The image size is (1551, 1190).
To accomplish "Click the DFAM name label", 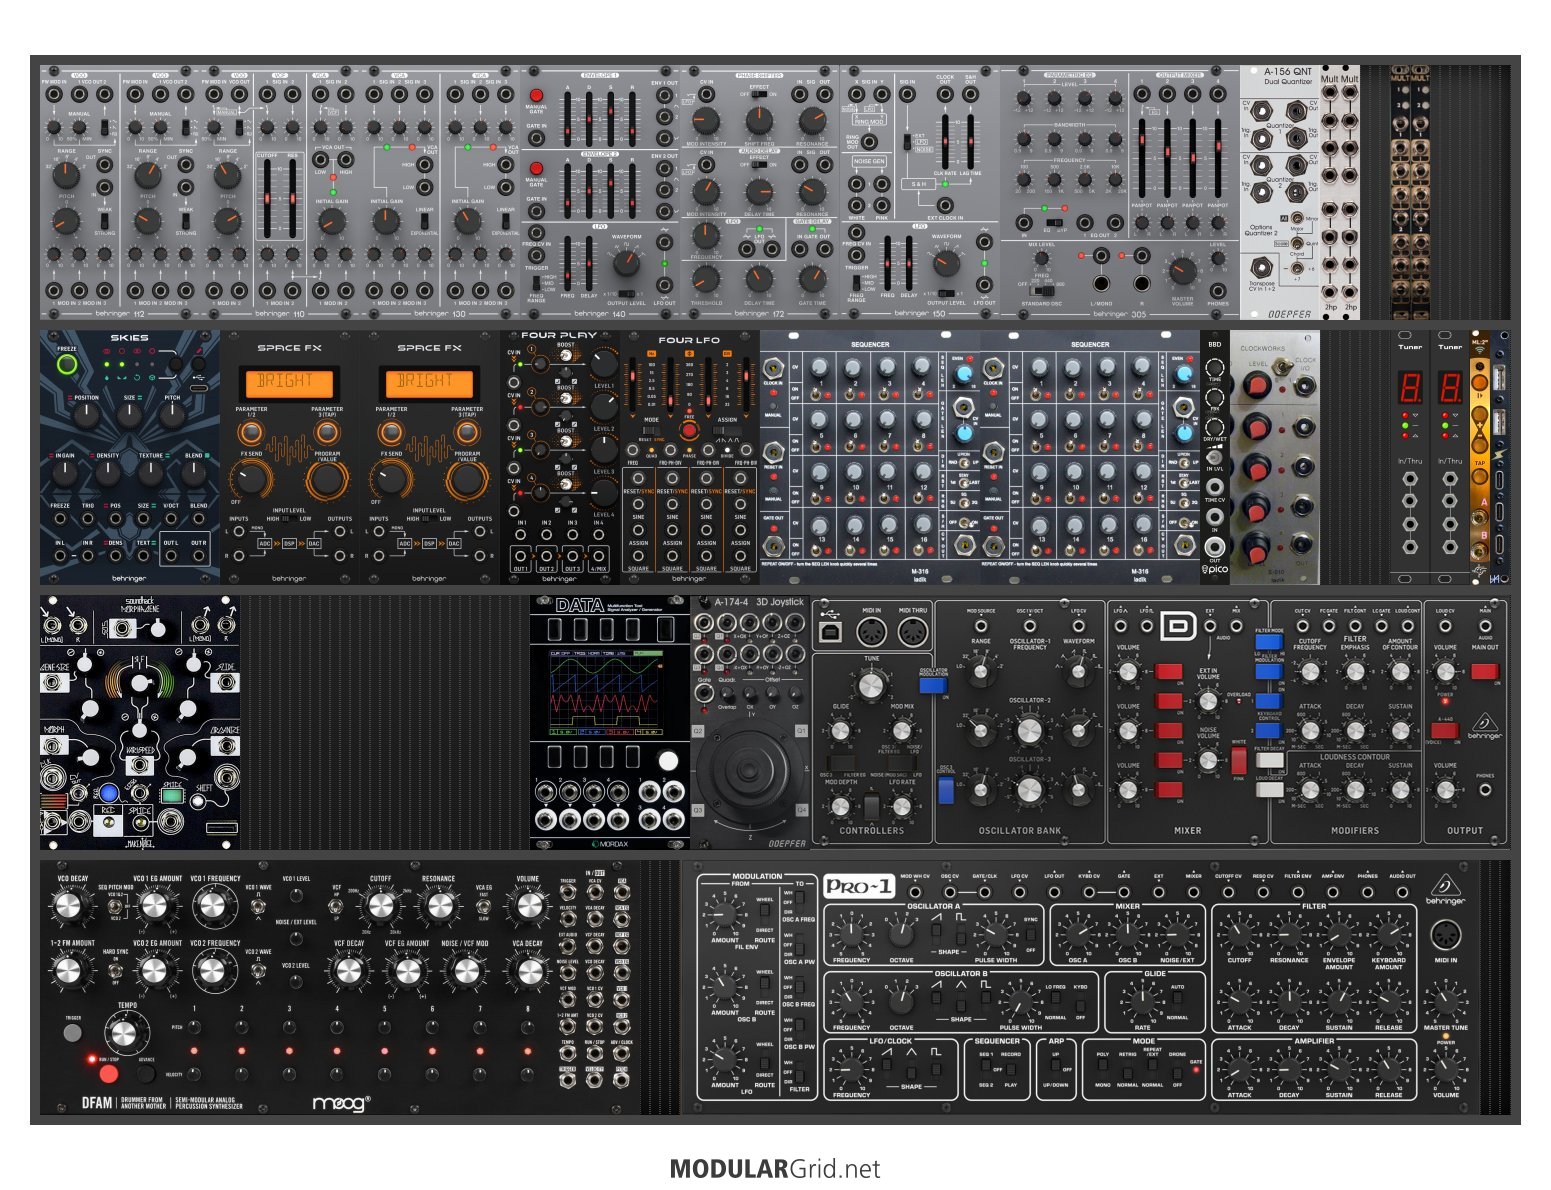I will tap(96, 1103).
